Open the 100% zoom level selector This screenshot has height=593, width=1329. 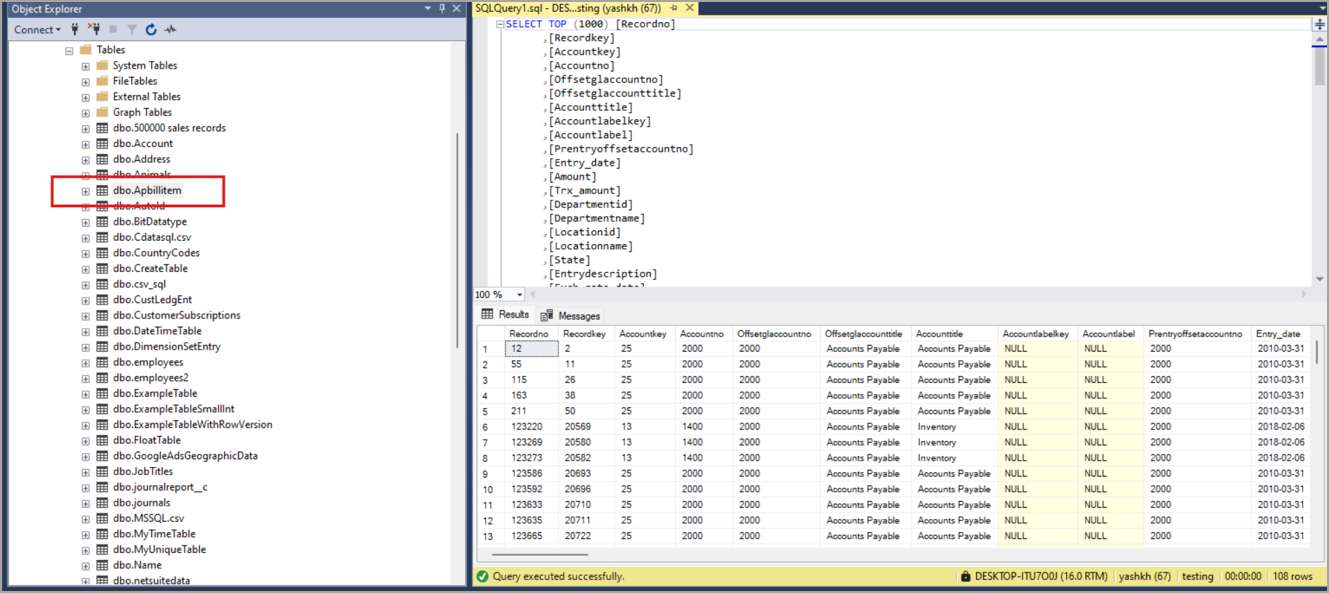[x=499, y=294]
